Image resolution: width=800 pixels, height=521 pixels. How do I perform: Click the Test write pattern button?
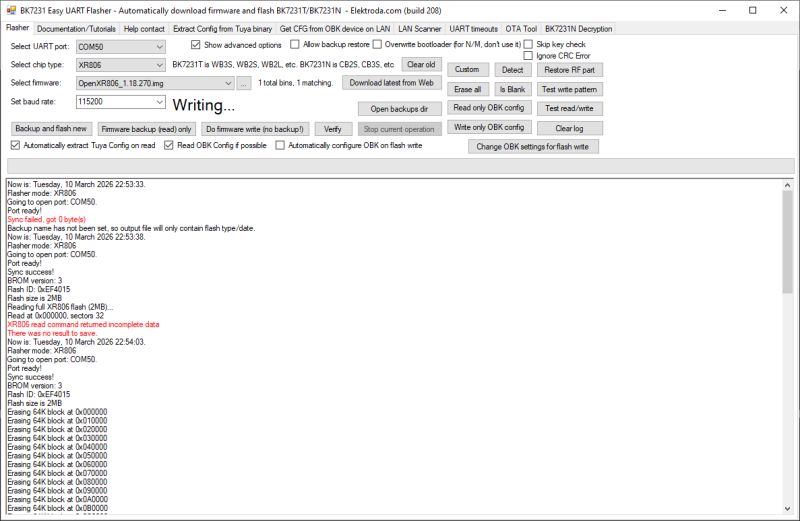(x=569, y=89)
